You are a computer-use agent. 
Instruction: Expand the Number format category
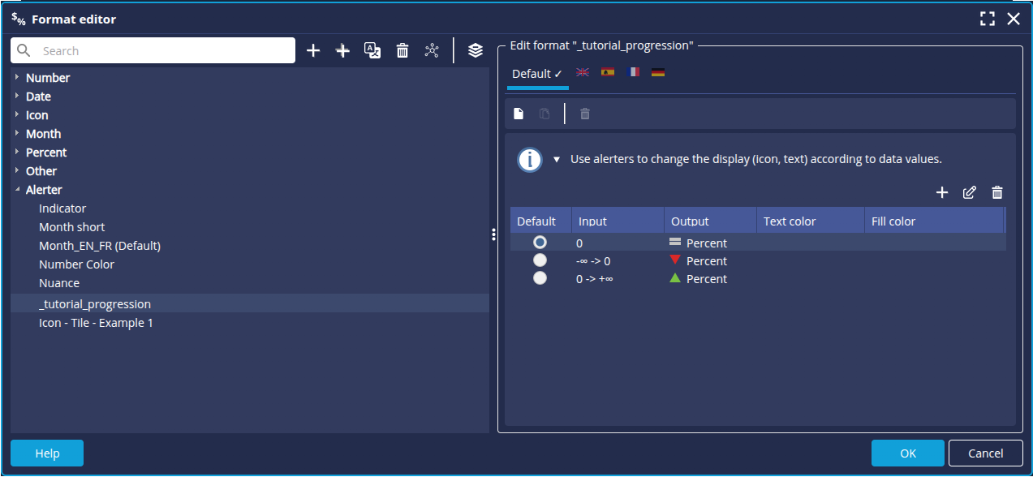17,78
